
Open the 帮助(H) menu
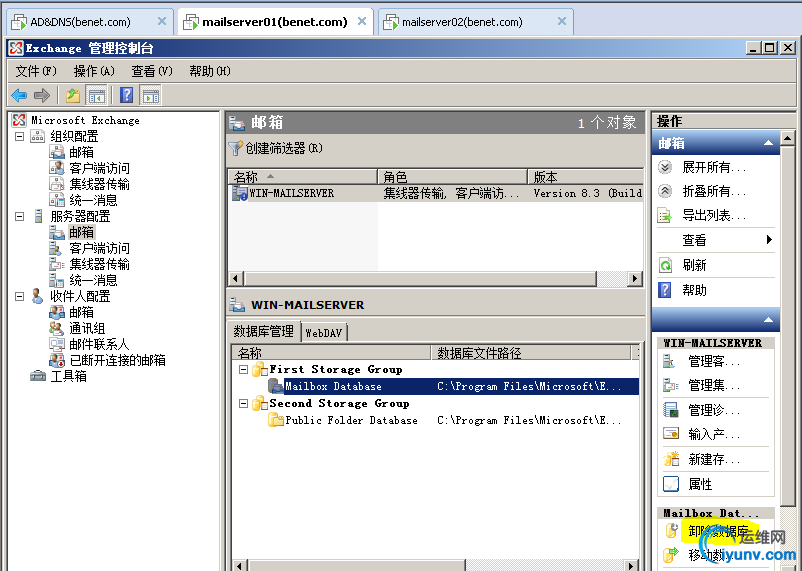210,71
